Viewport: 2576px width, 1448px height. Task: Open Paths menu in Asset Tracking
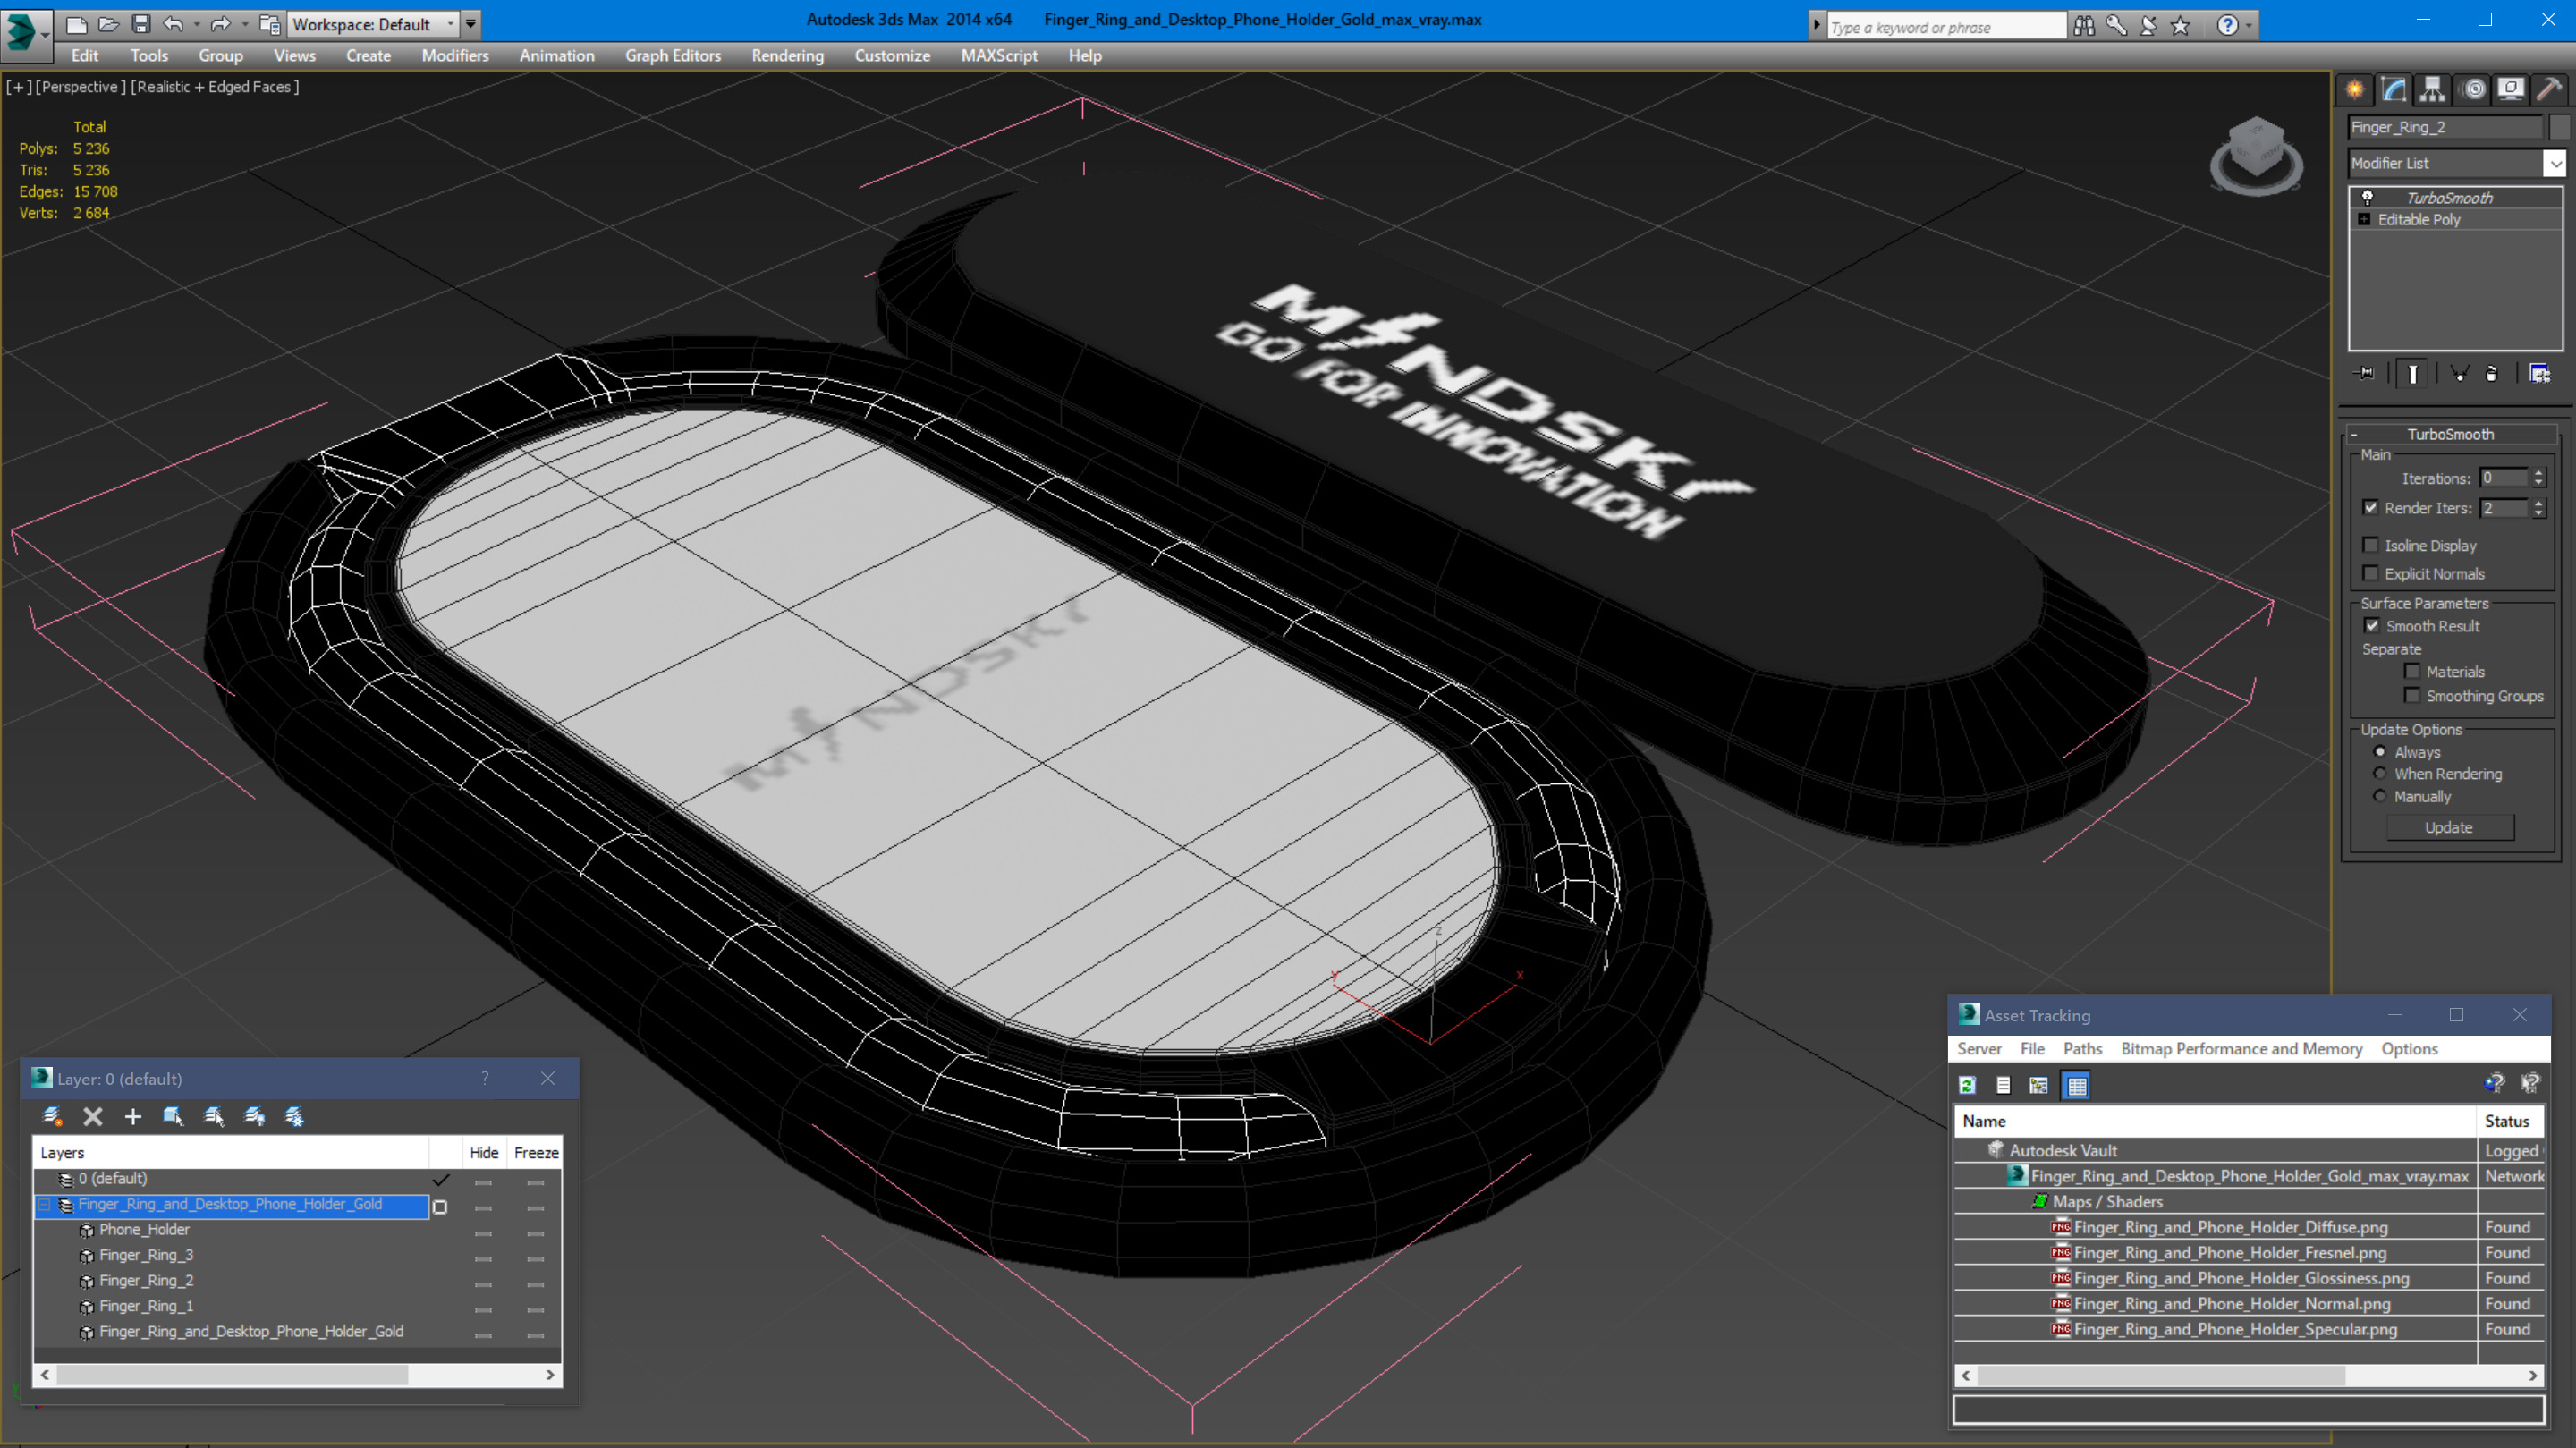click(2082, 1049)
